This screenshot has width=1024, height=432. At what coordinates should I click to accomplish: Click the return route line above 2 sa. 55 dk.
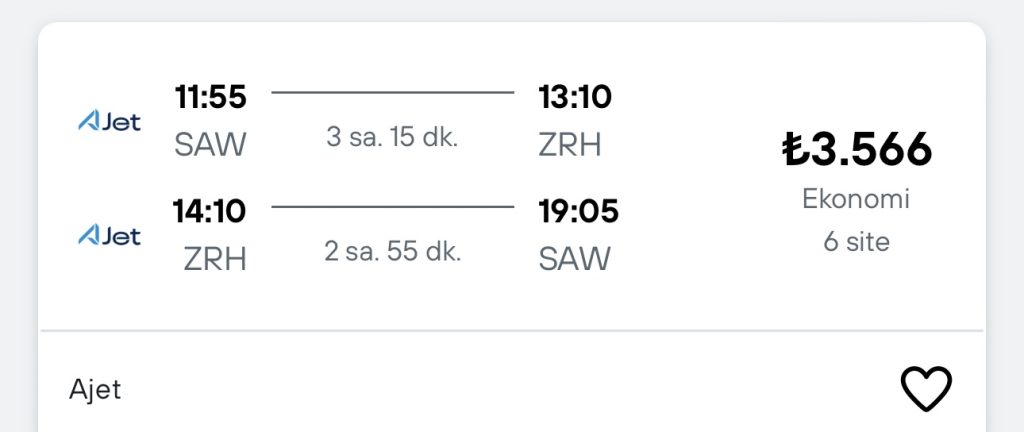[x=392, y=207]
